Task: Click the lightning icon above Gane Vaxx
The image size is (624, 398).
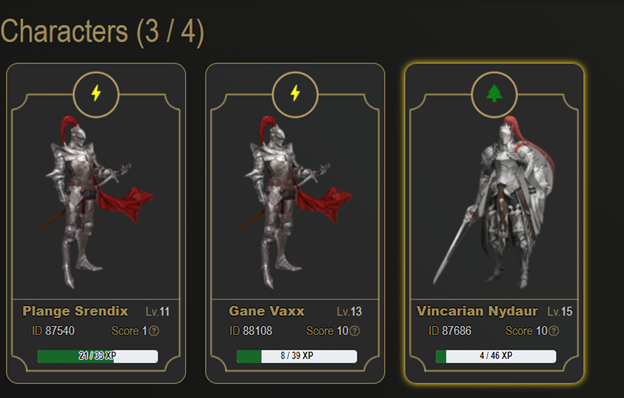Action: tap(295, 94)
